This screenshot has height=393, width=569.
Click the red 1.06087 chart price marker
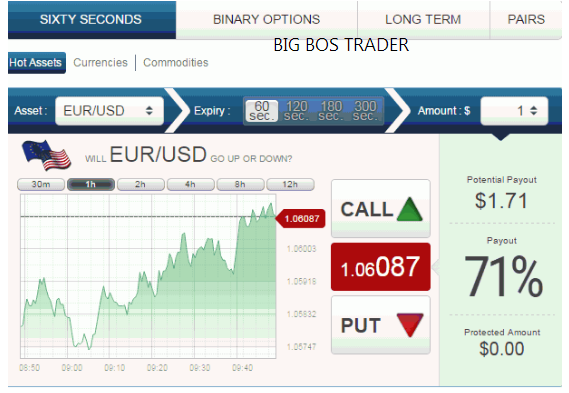coord(300,218)
